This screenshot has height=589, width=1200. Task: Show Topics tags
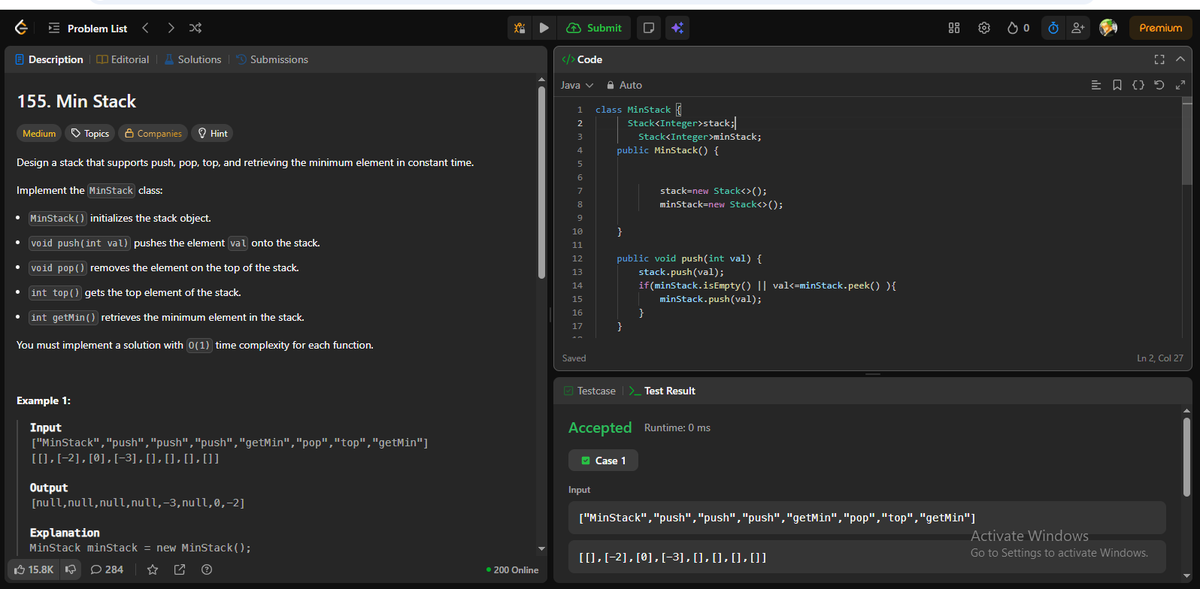[x=90, y=133]
